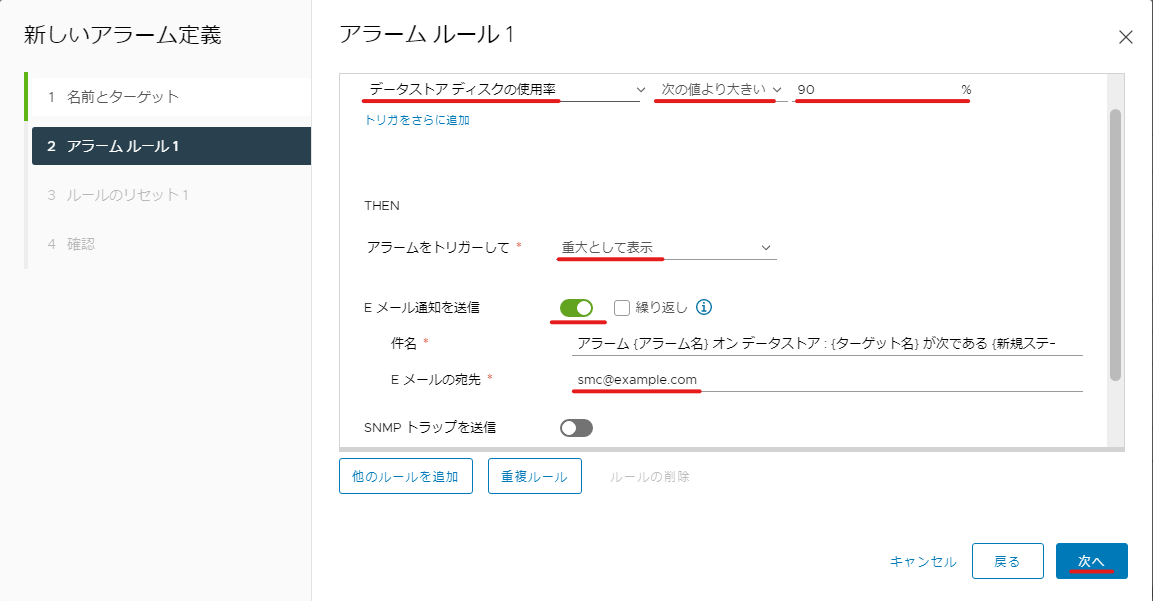The image size is (1153, 601).
Task: Go to step 1 名前とターゲット
Action: [x=169, y=96]
